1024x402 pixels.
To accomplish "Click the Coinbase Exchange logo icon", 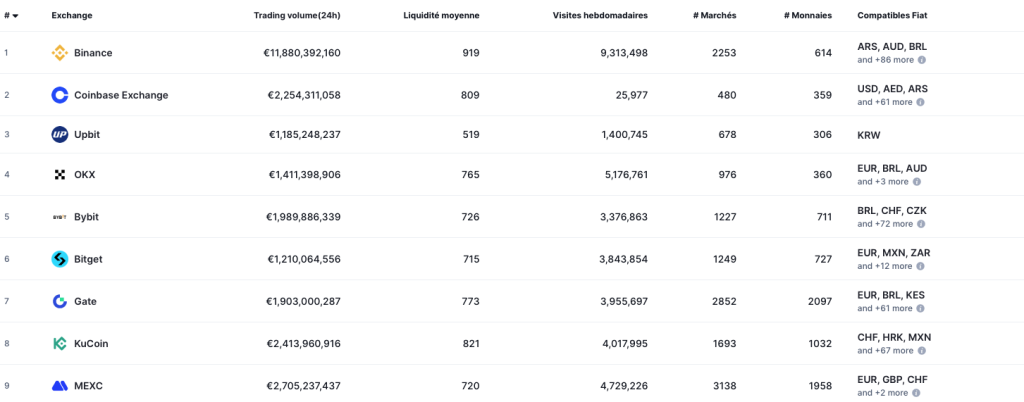I will coord(59,95).
